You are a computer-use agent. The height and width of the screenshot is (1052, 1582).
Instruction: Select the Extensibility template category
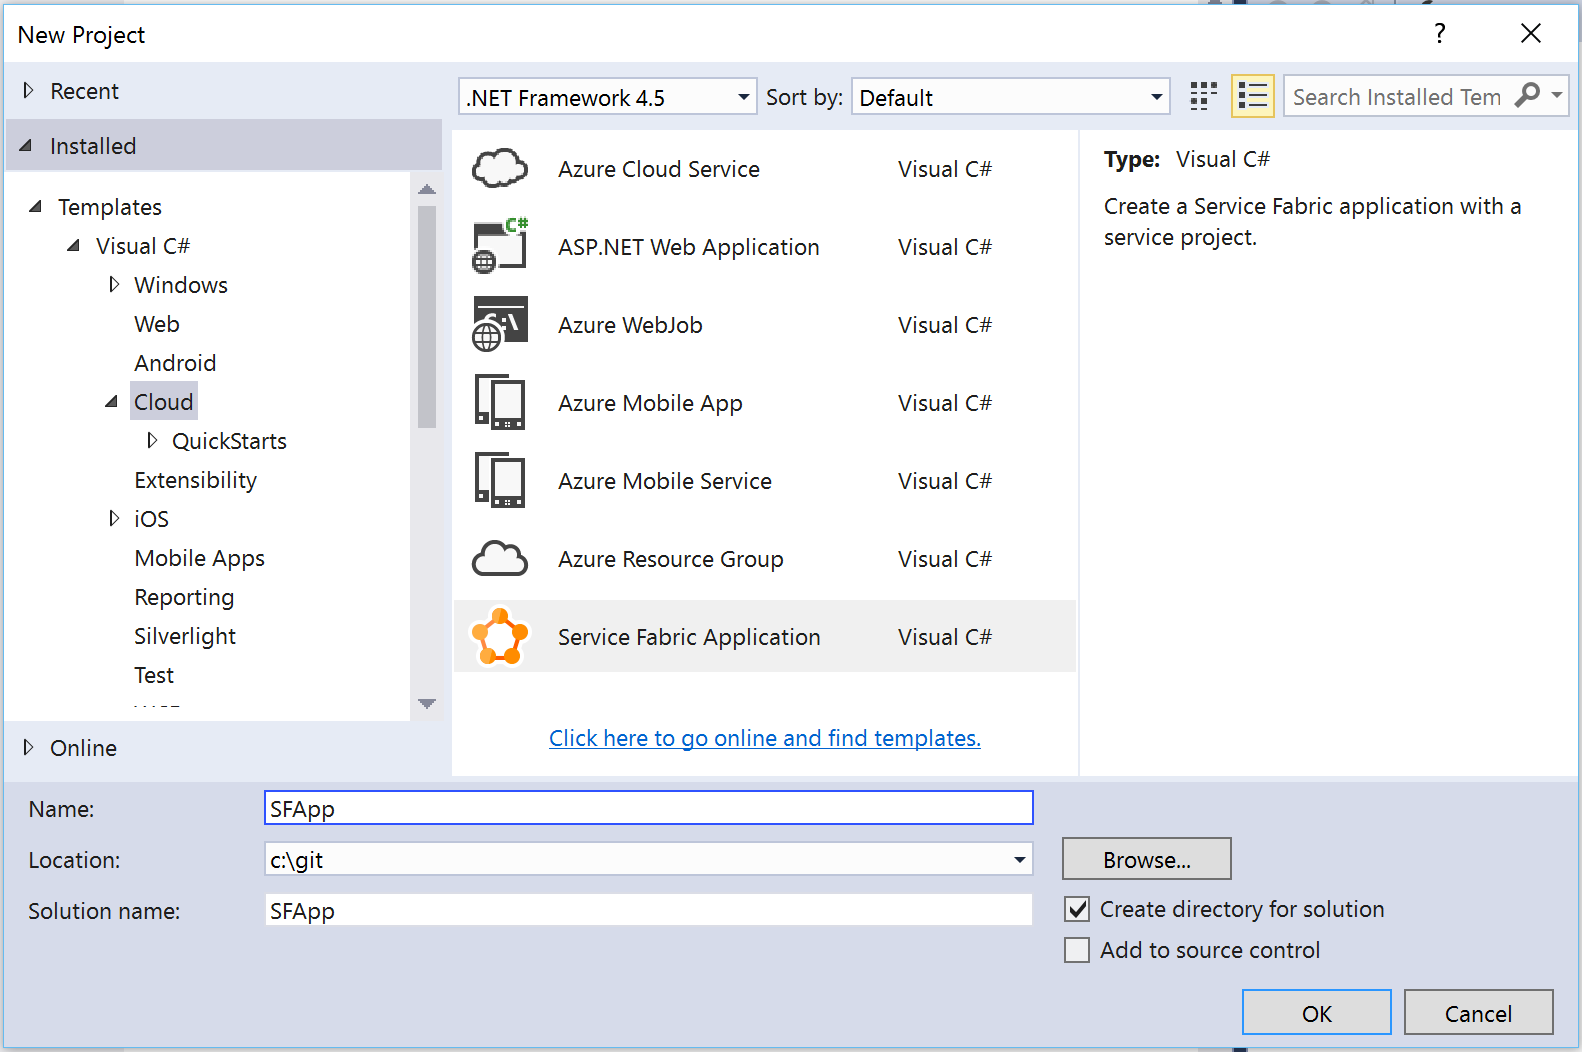pos(195,480)
